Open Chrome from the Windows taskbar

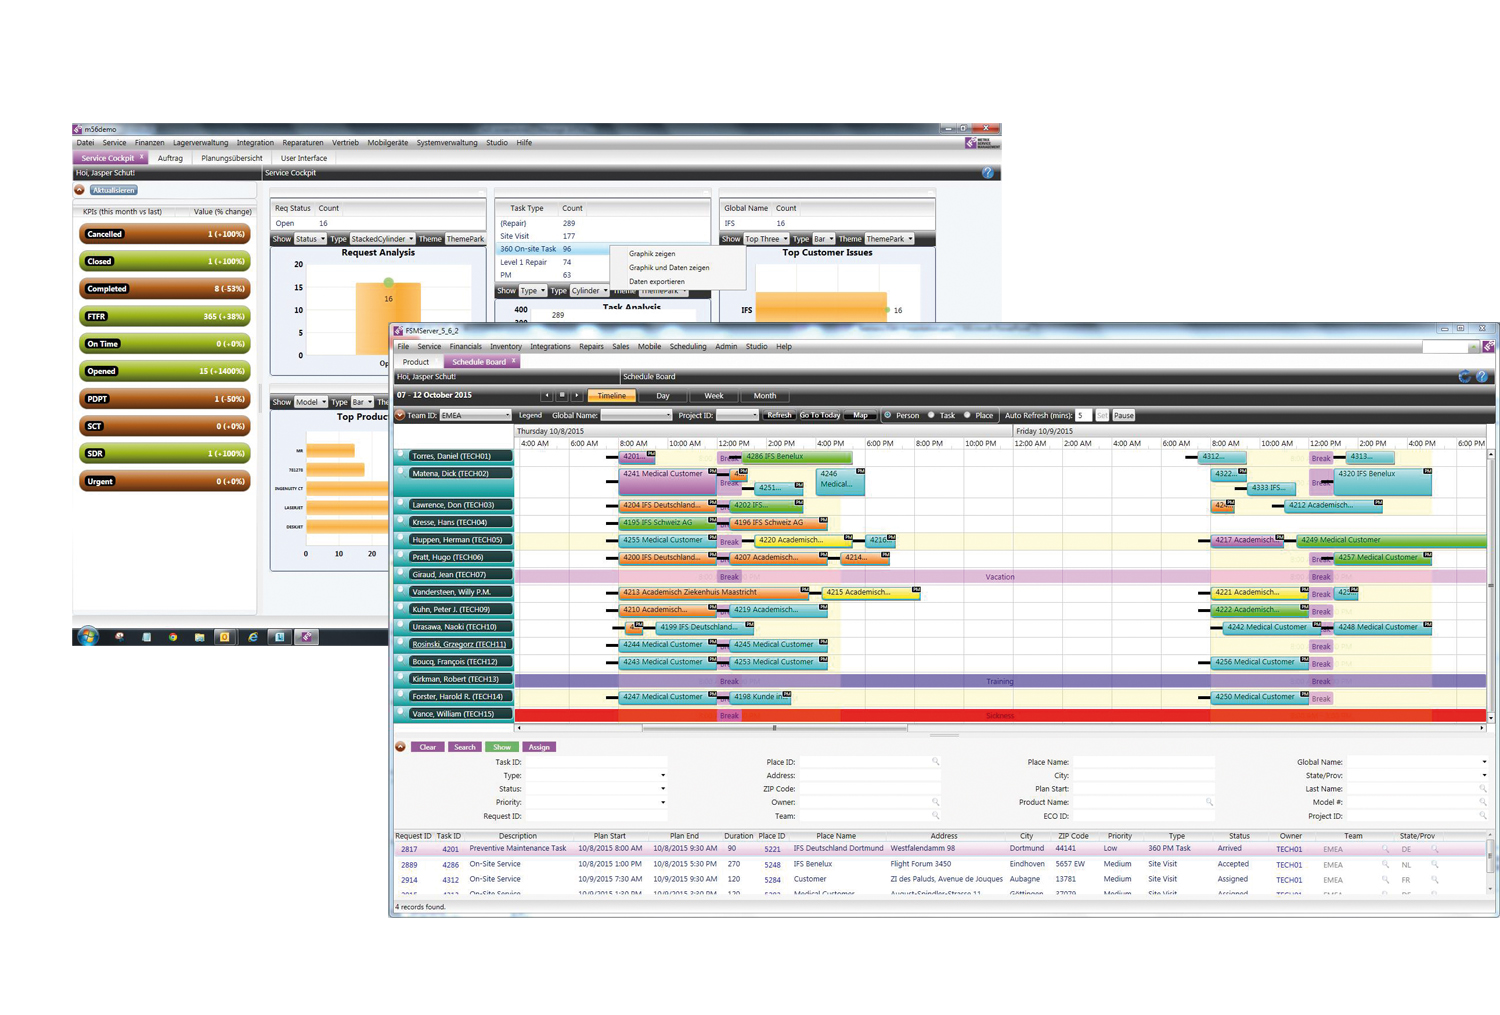172,637
